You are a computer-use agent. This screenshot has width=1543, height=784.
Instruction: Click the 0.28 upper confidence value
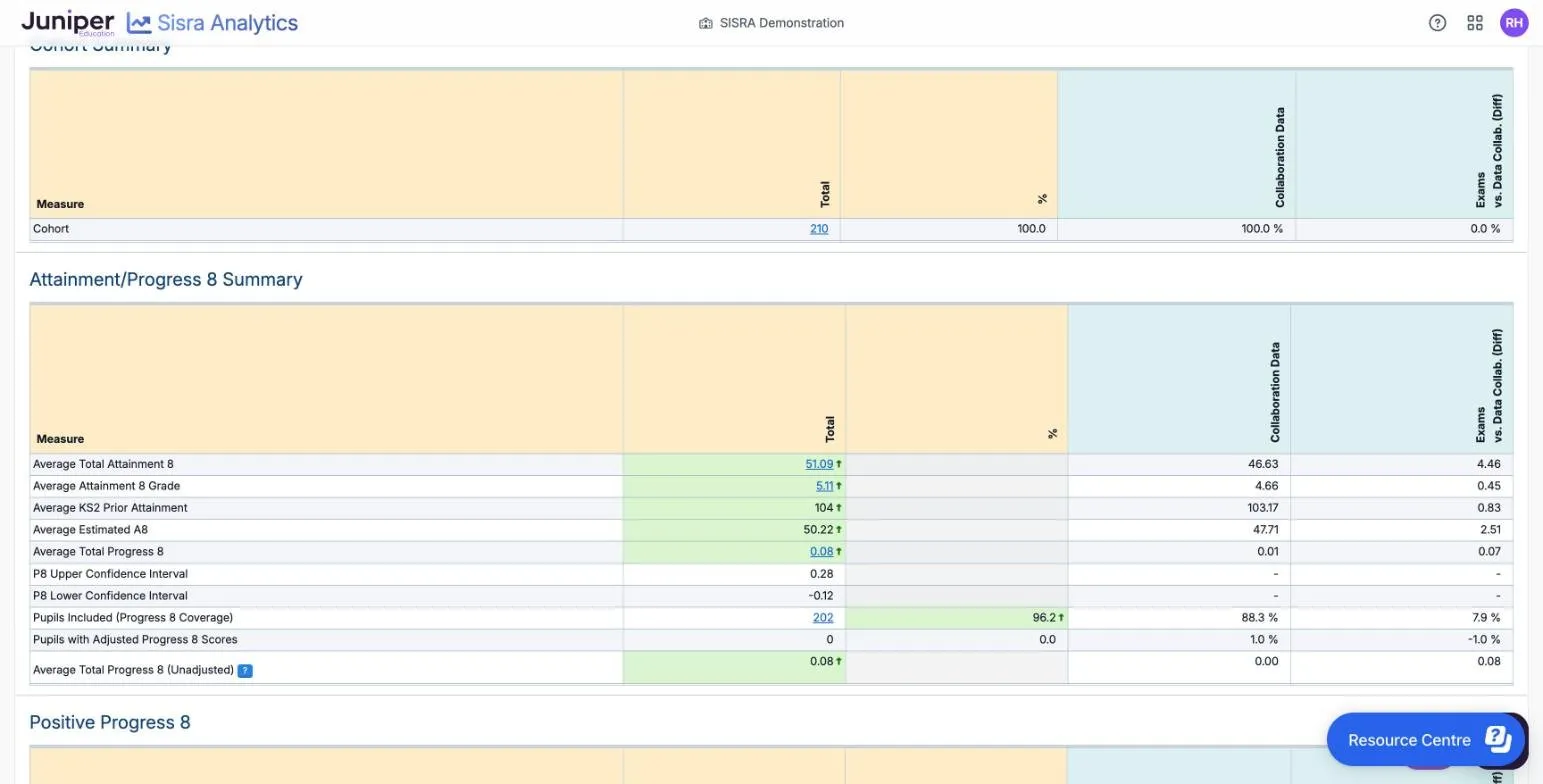click(x=822, y=574)
